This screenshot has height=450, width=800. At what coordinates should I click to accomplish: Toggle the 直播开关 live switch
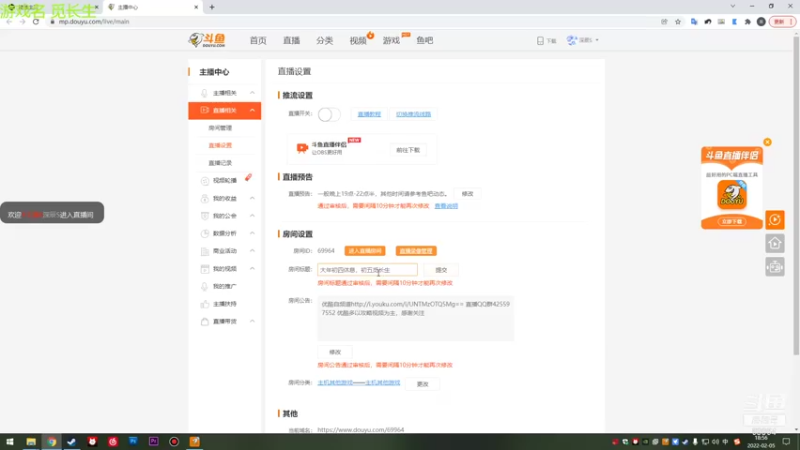coord(329,114)
